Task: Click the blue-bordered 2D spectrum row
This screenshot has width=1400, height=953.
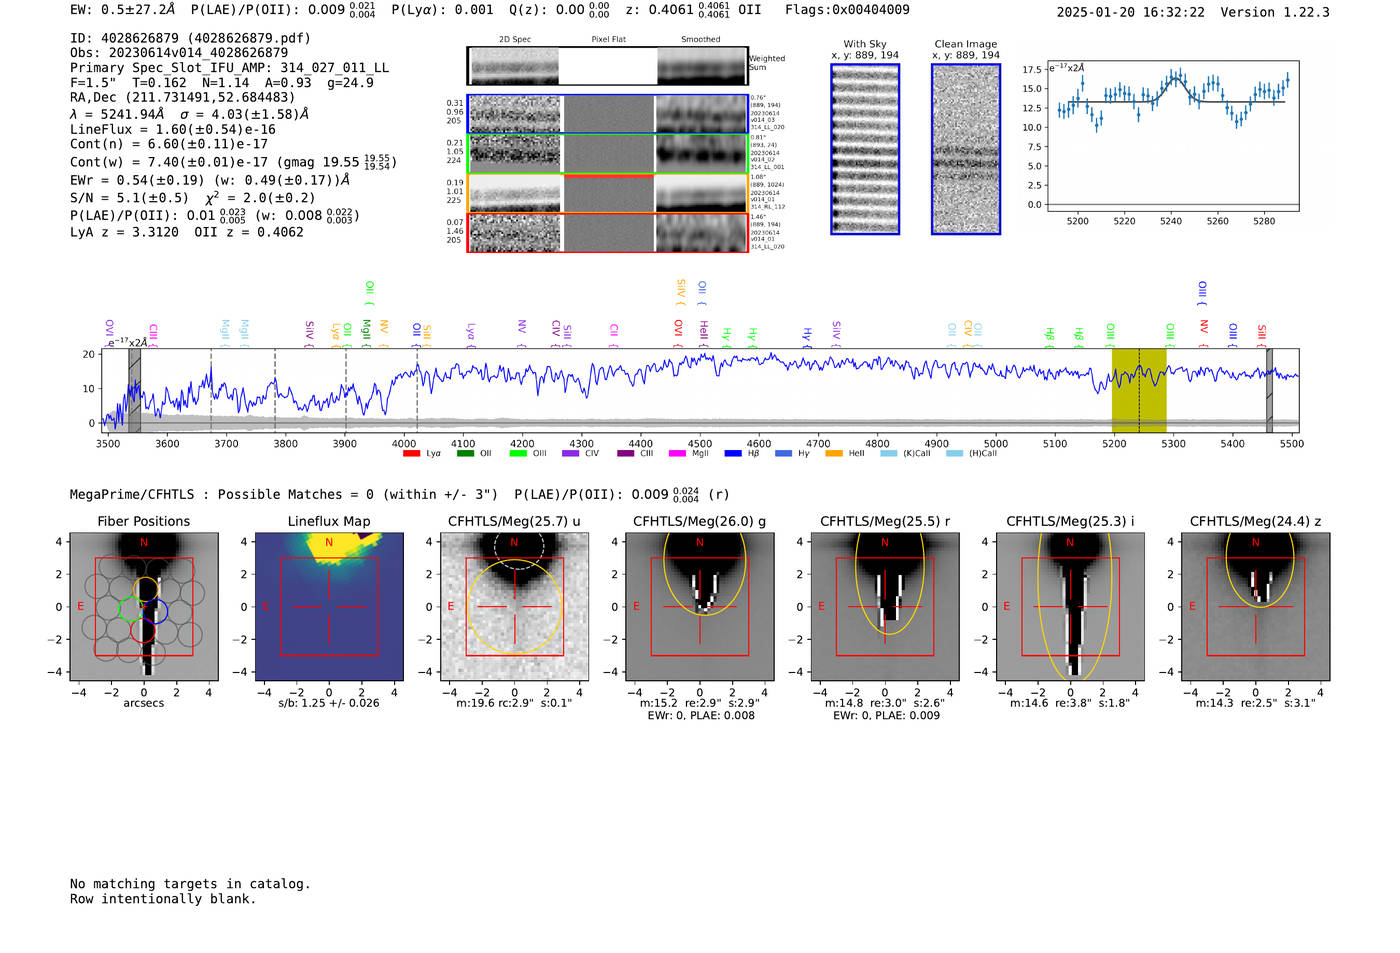Action: (608, 114)
